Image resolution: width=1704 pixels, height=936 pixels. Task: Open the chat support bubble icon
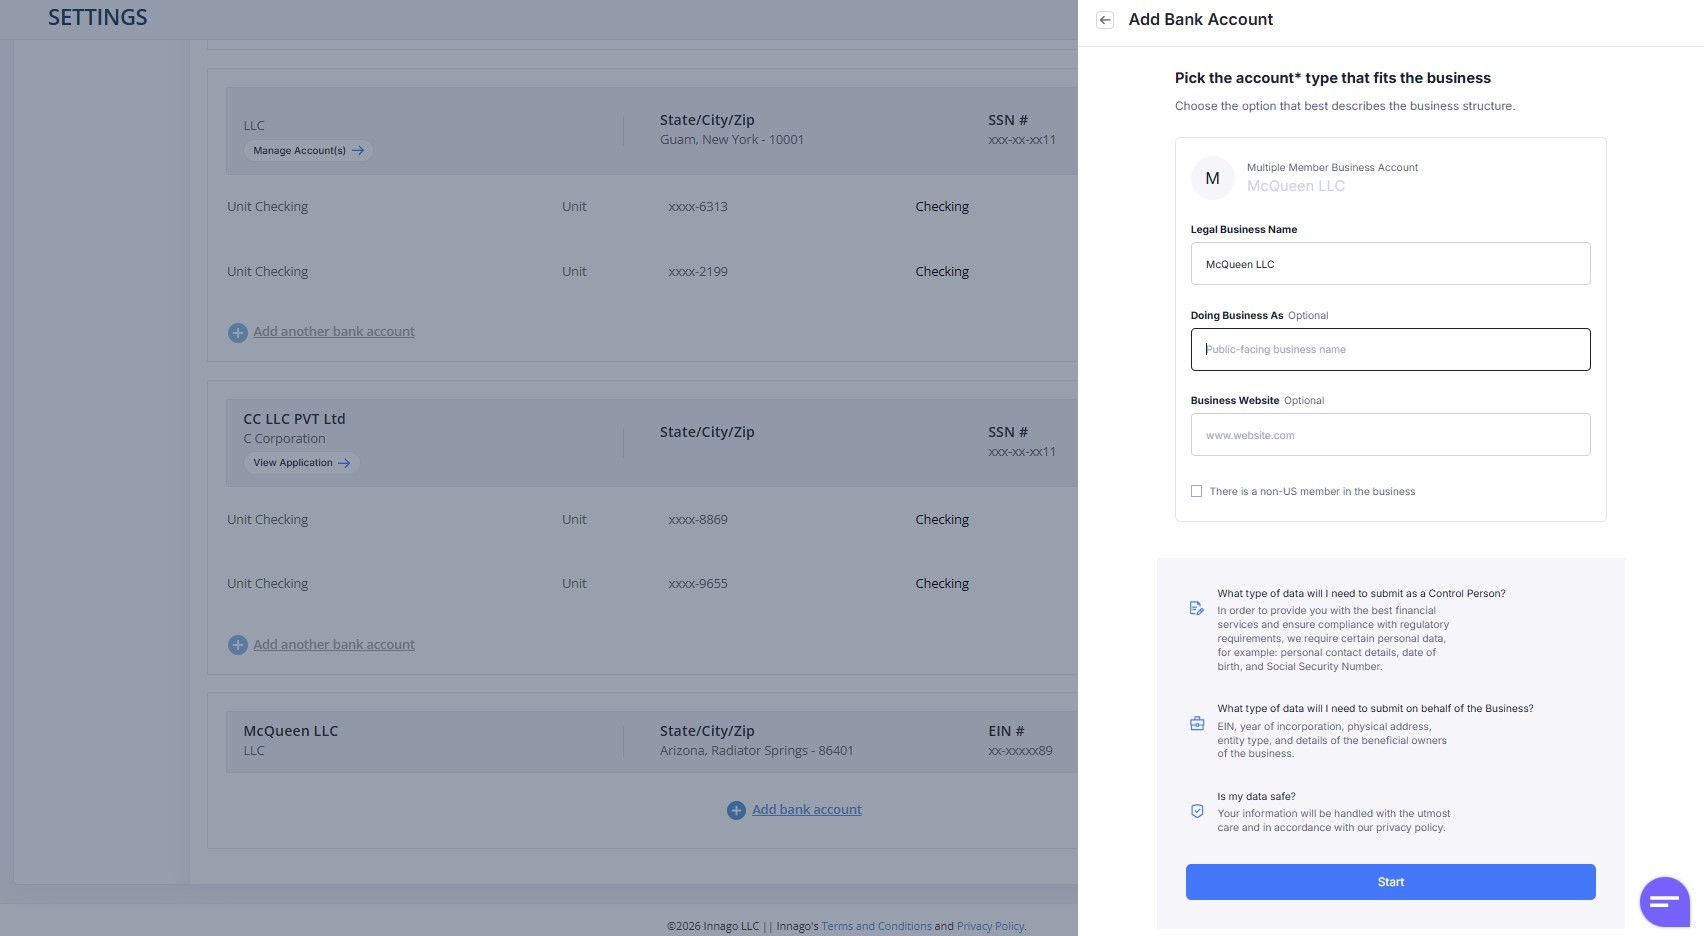point(1664,902)
